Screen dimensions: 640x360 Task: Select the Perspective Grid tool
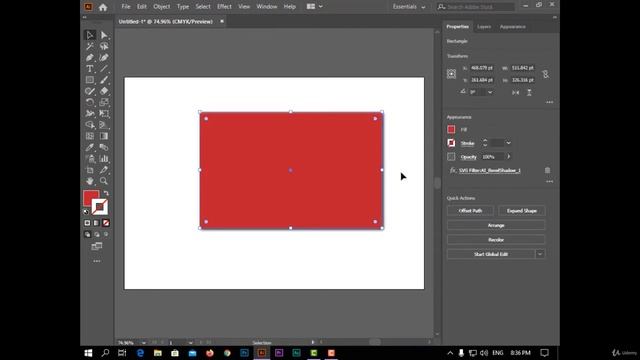tap(104, 125)
